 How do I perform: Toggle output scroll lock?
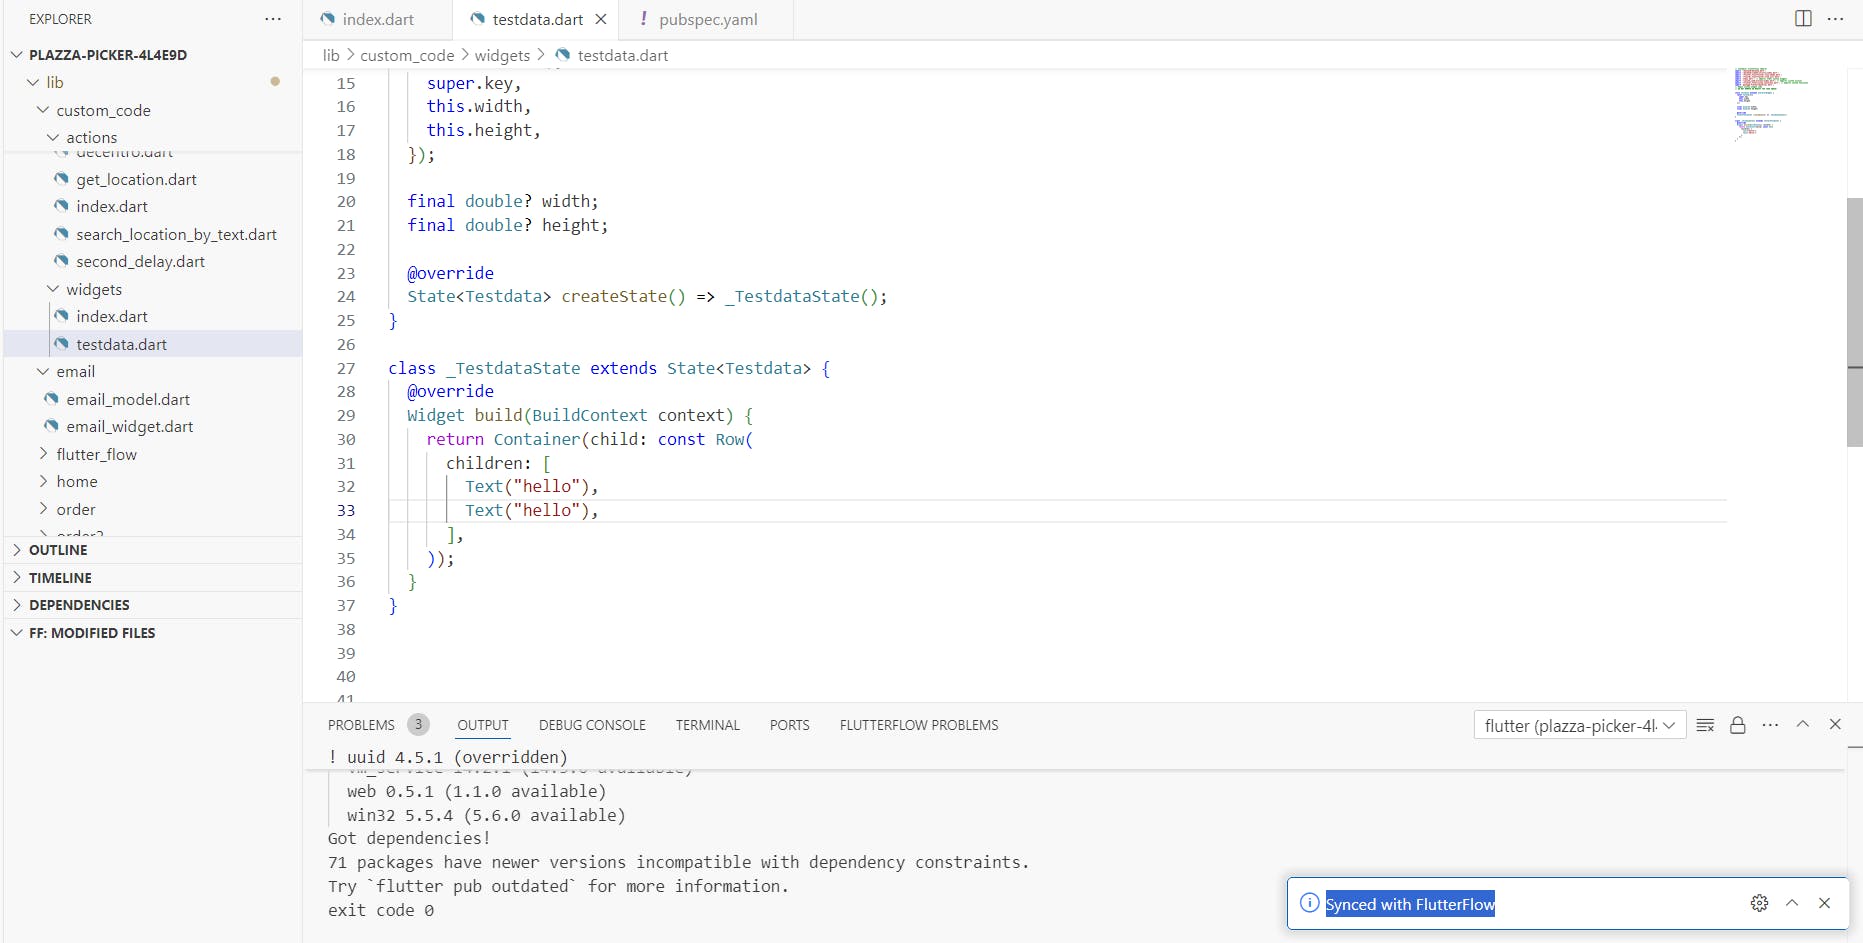[x=1738, y=725]
